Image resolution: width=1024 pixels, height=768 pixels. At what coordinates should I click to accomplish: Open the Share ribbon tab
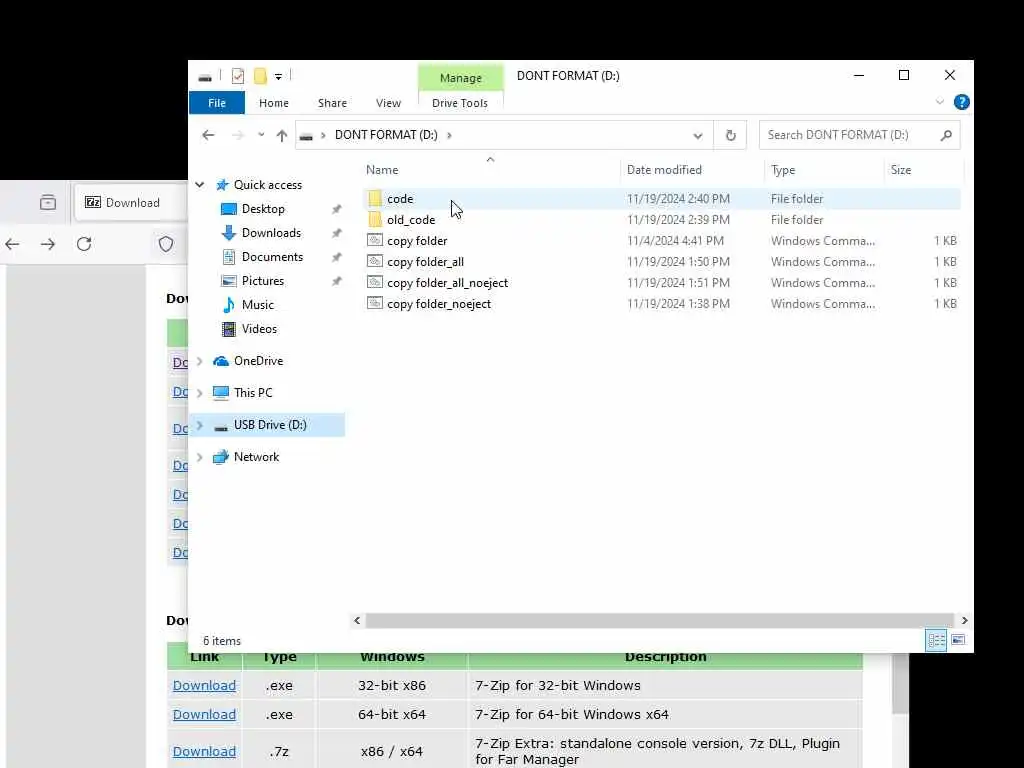pos(332,103)
